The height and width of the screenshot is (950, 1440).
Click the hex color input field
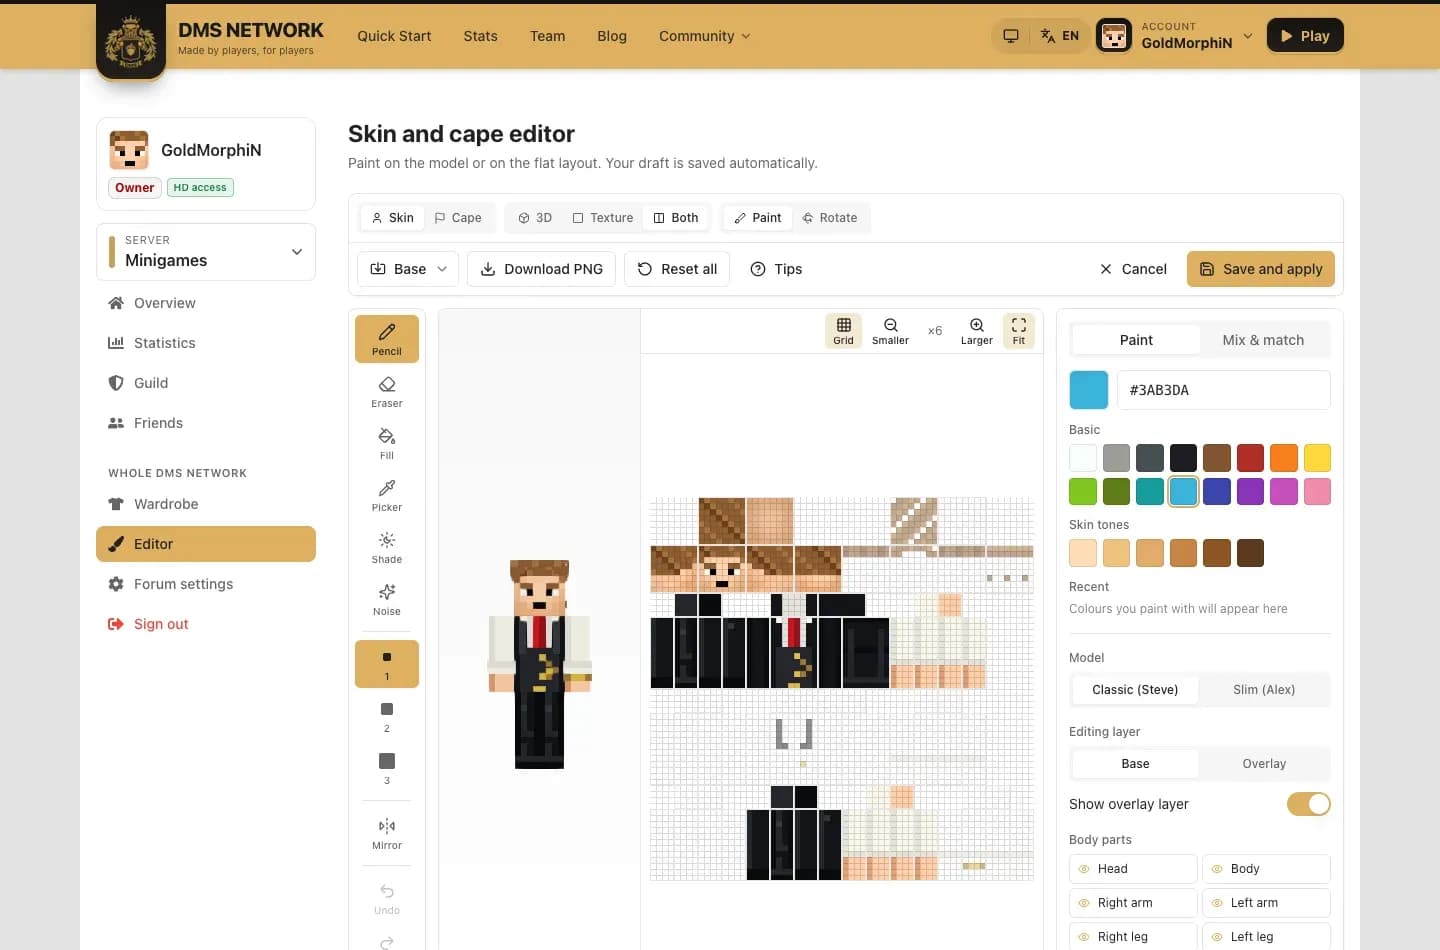pyautogui.click(x=1224, y=390)
